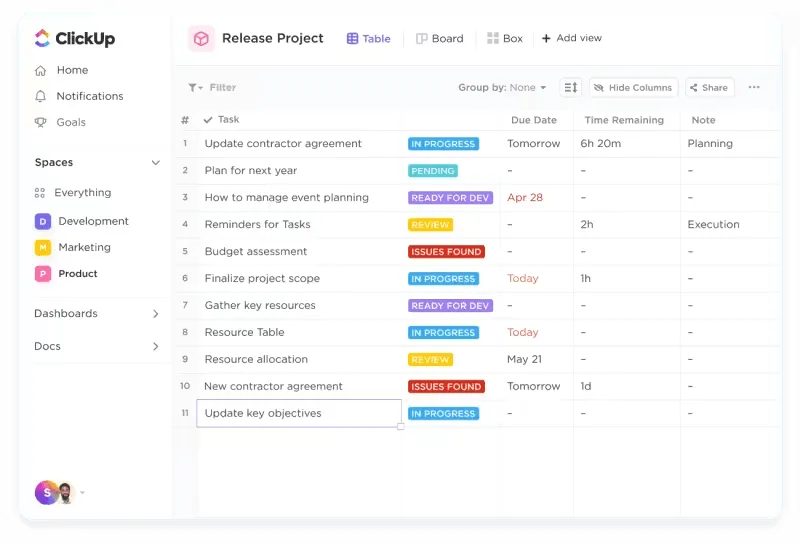Click the Hide Columns button
Image resolution: width=800 pixels, height=544 pixels.
point(633,88)
